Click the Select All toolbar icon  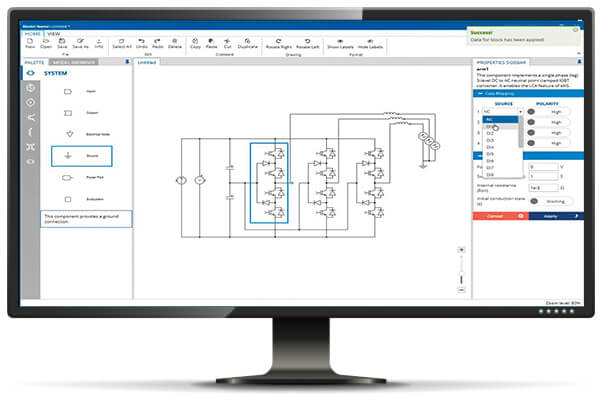point(121,41)
